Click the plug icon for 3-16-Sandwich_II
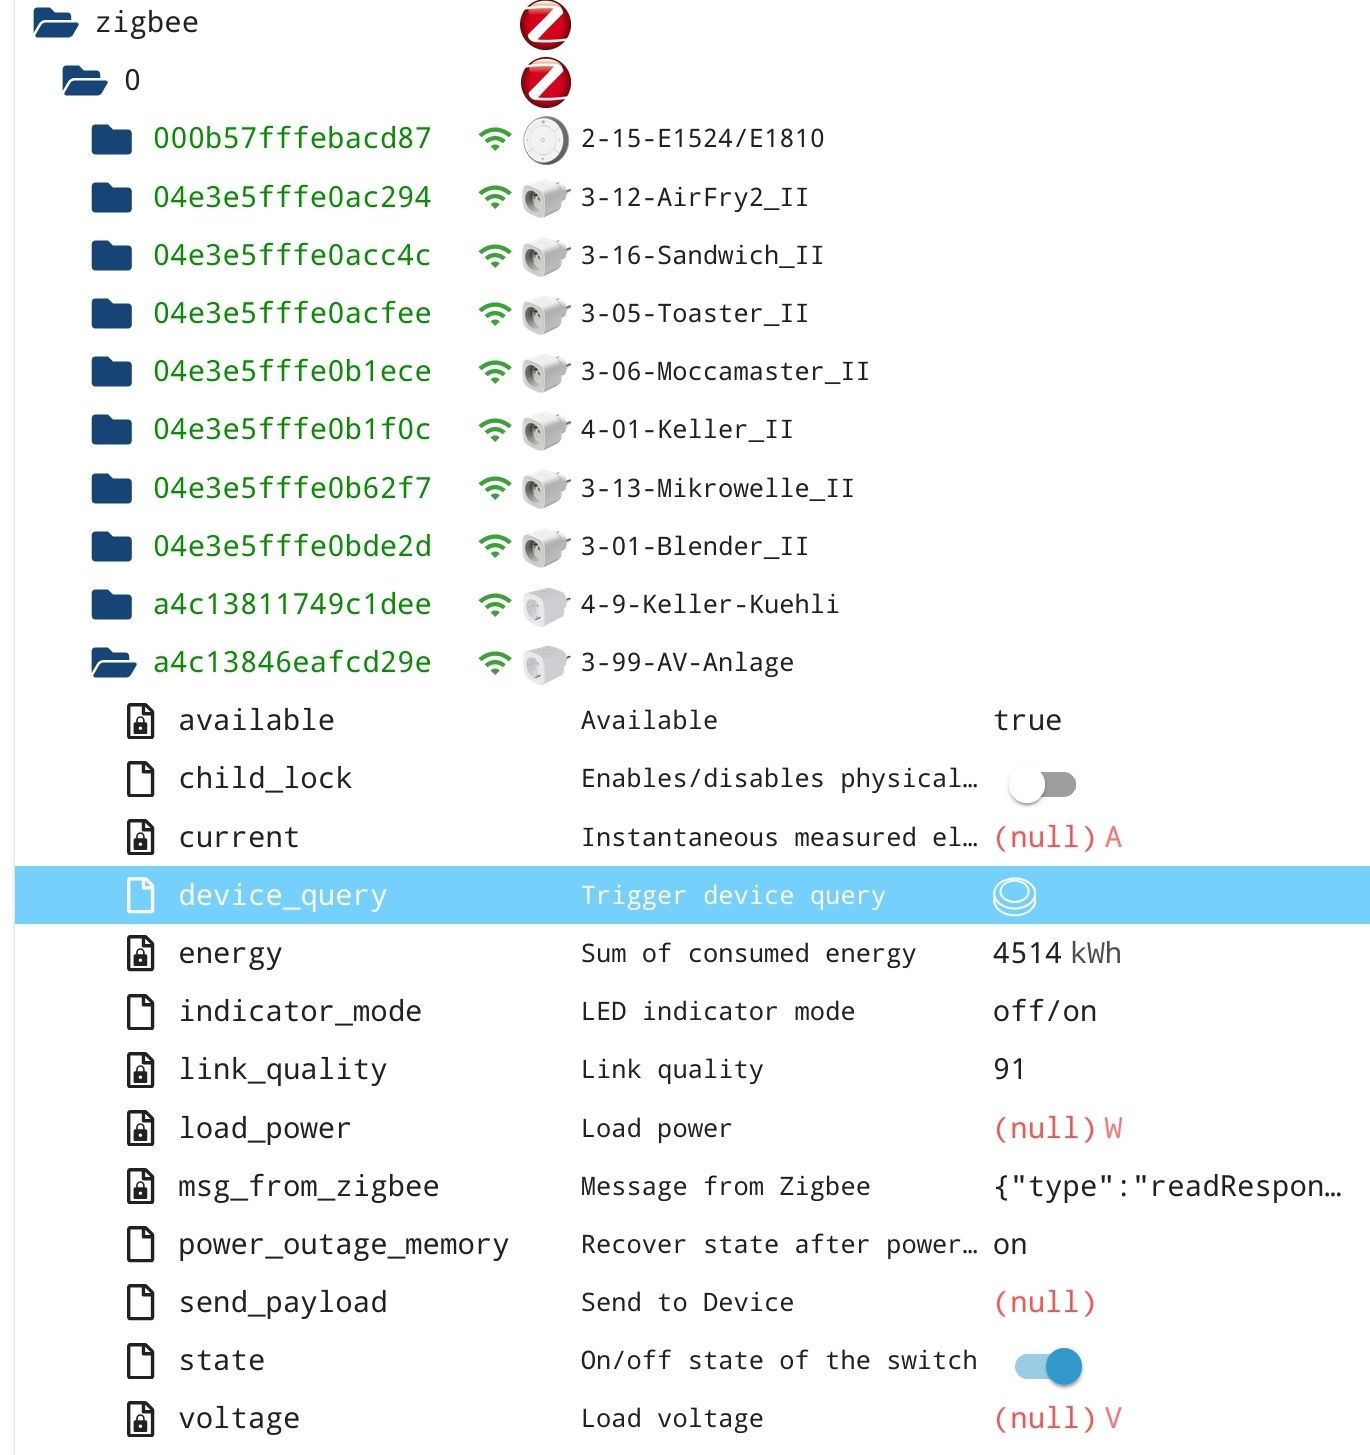The image size is (1370, 1455). [x=546, y=256]
